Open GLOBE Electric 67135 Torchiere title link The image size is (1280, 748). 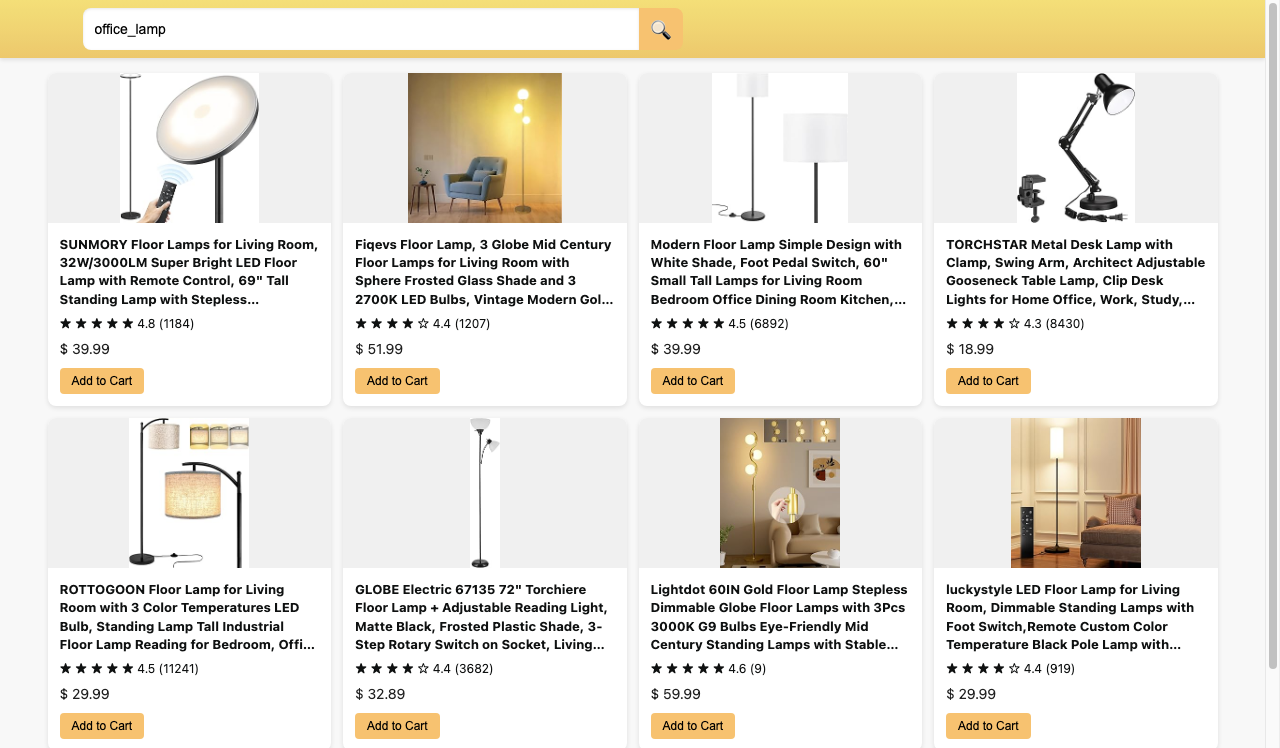point(484,617)
